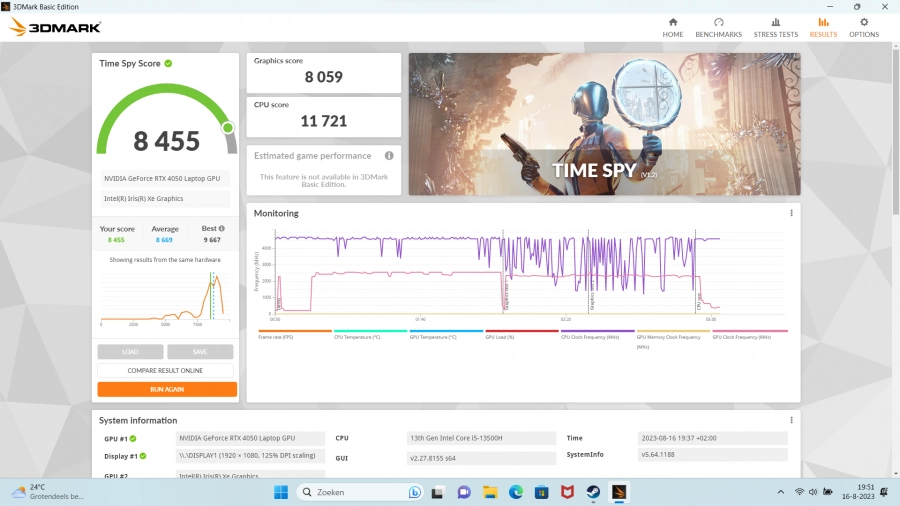Click the GPU #1 green check icon
The height and width of the screenshot is (506, 900).
pos(133,438)
